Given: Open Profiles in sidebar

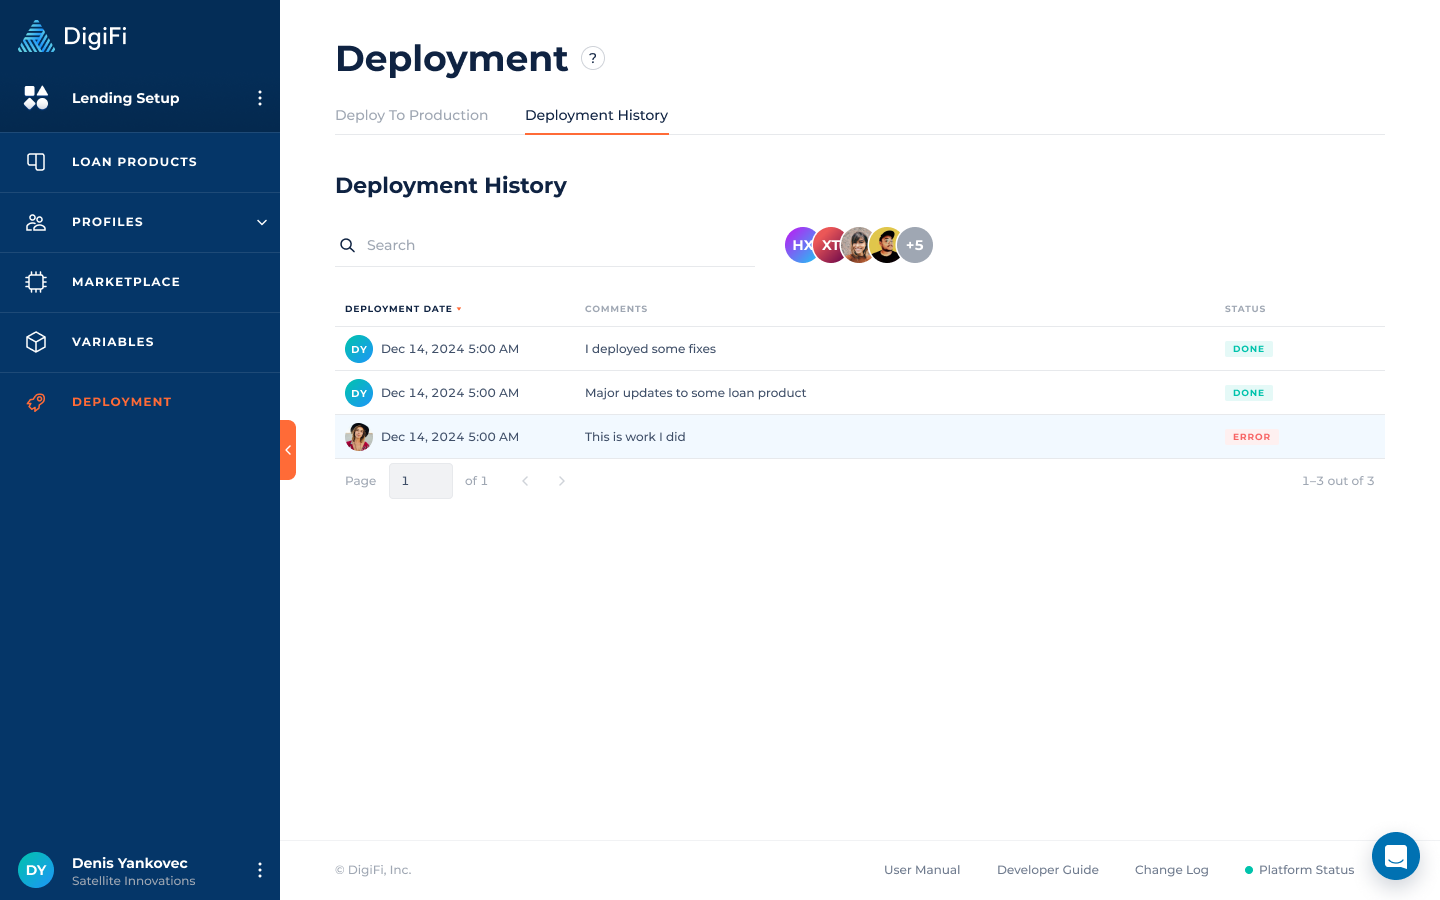Looking at the screenshot, I should [140, 222].
